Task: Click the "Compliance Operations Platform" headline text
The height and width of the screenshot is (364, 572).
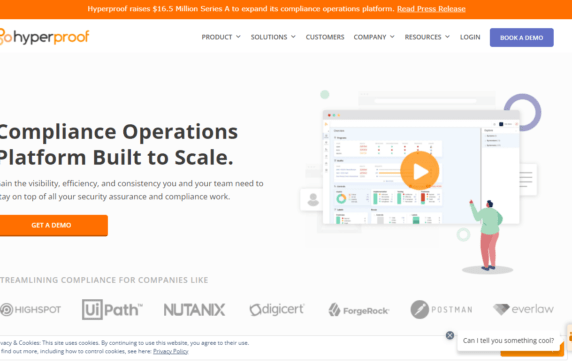Action: (119, 144)
